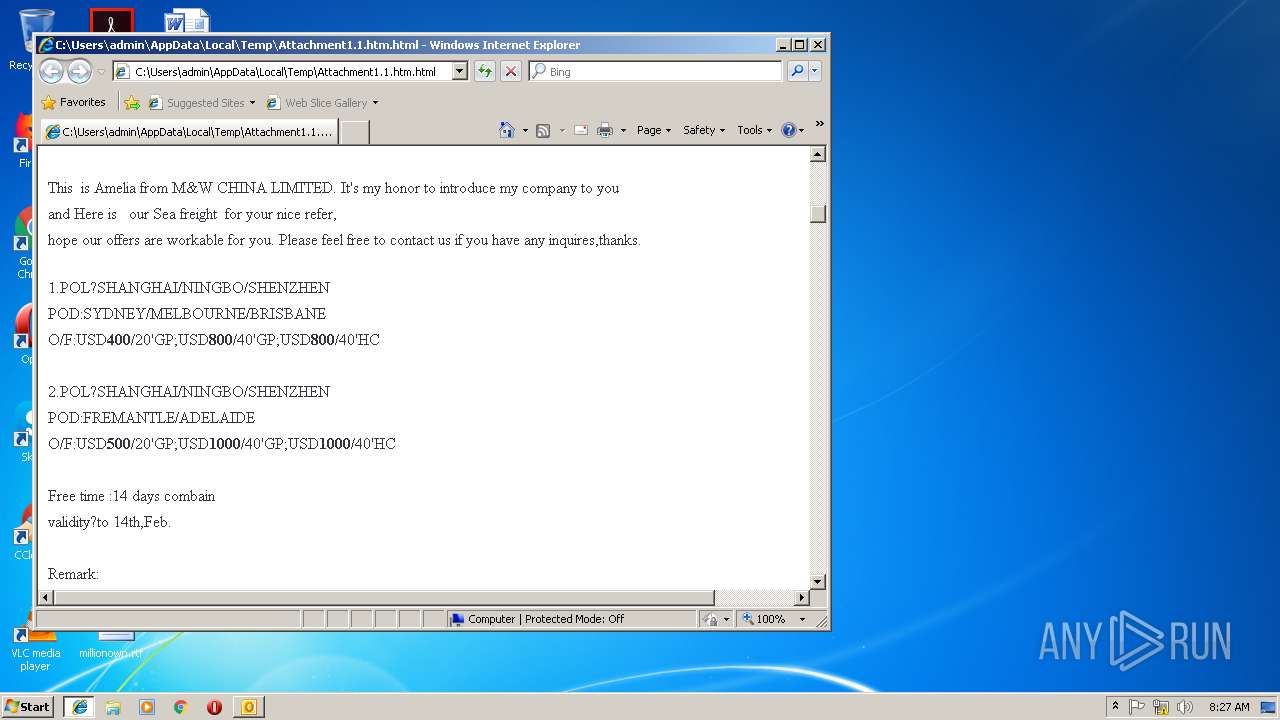Click the address bar file path
Viewport: 1280px width, 720px height.
(285, 71)
